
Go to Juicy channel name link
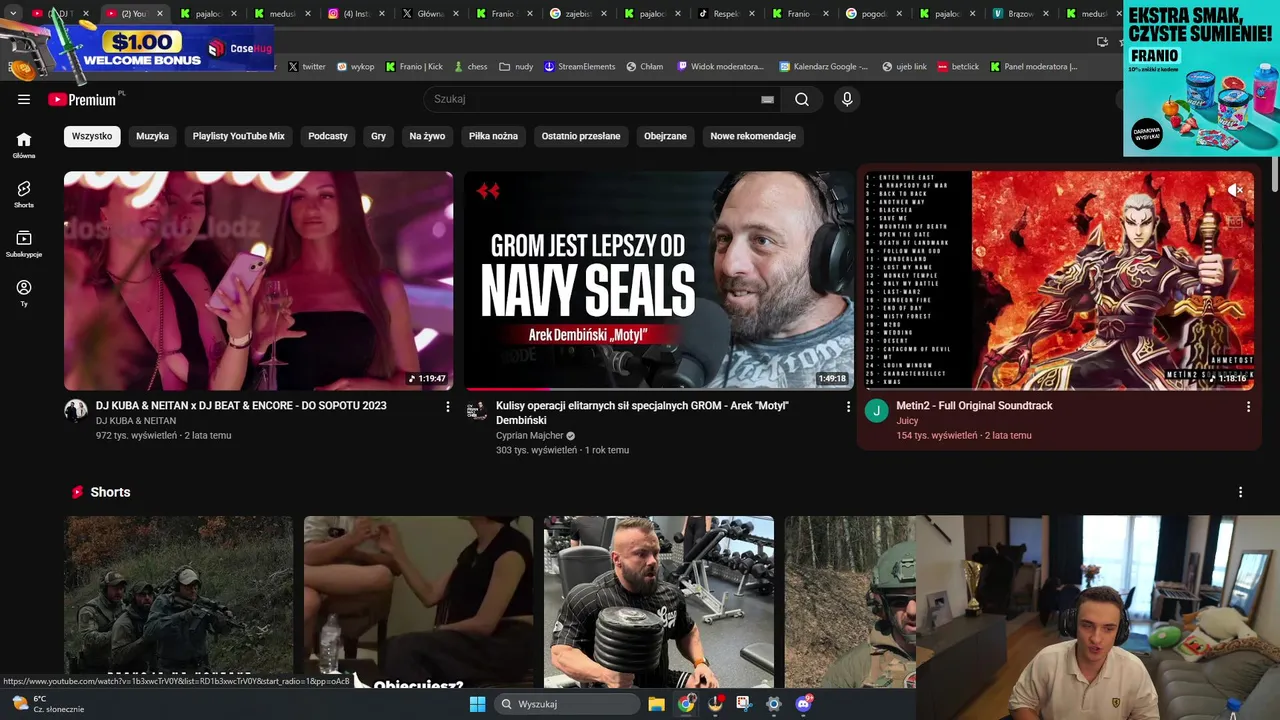pos(907,420)
